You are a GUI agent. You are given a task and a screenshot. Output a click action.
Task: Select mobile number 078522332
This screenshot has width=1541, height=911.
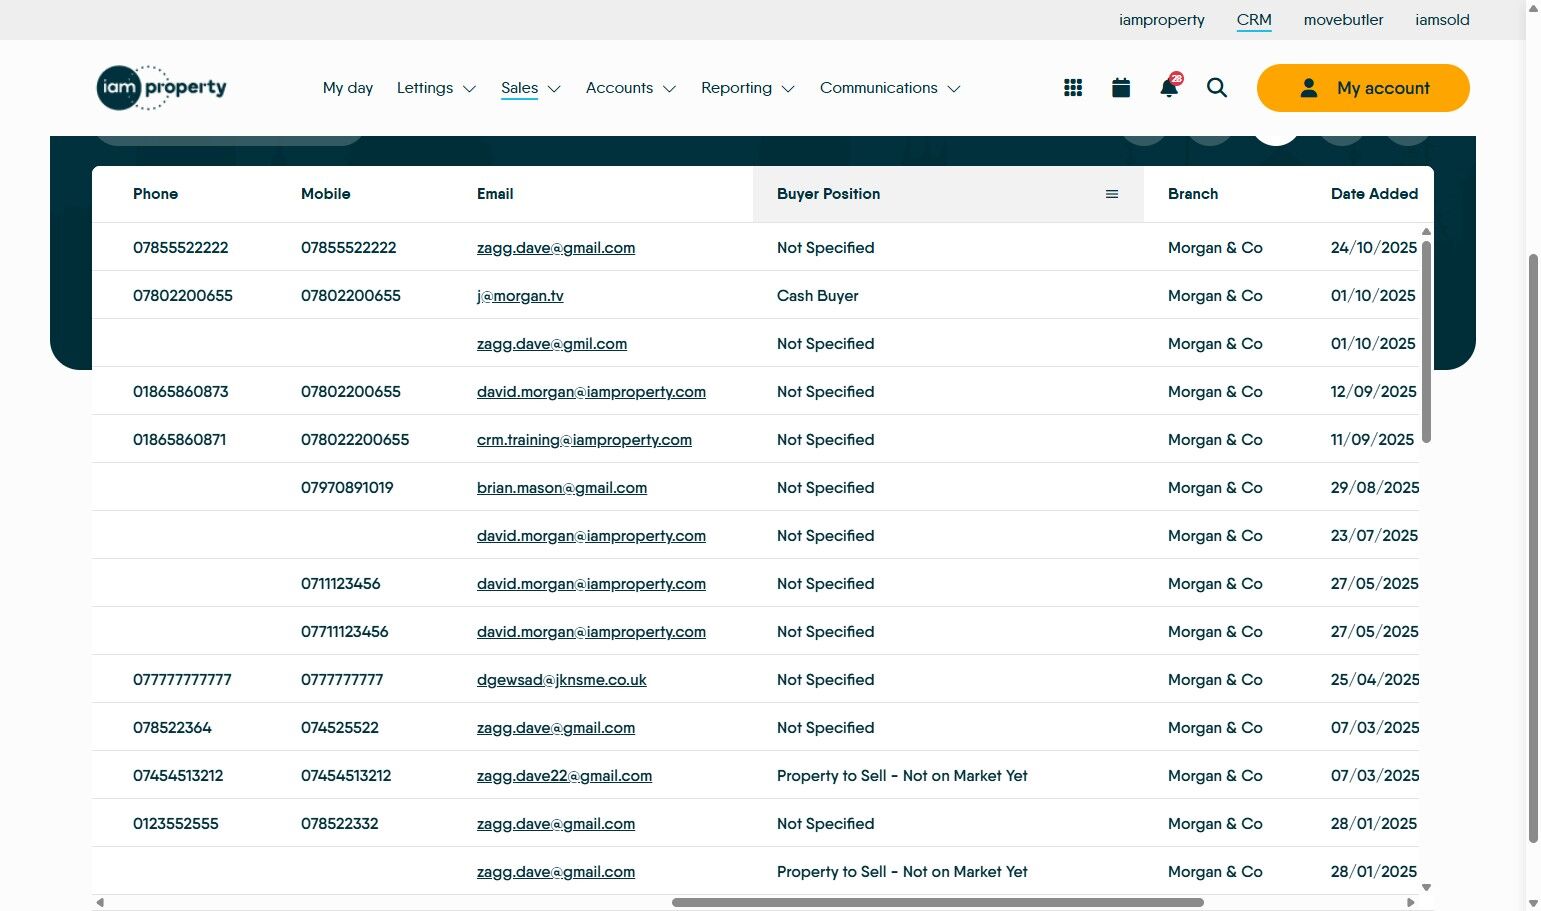tap(340, 824)
